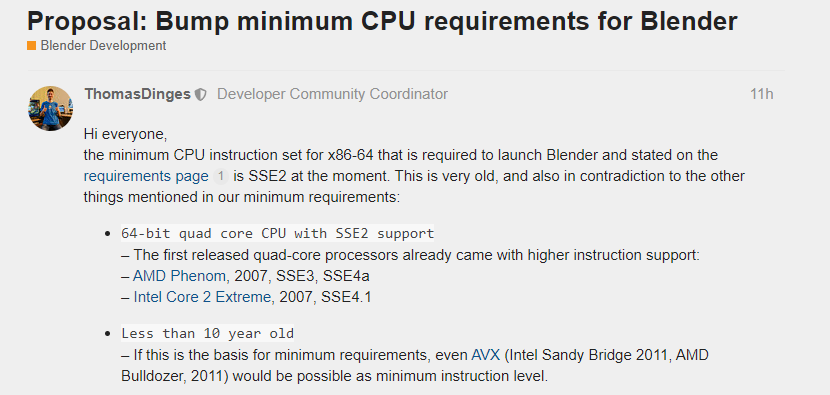
Task: Open the Blender Development category link
Action: coord(103,46)
